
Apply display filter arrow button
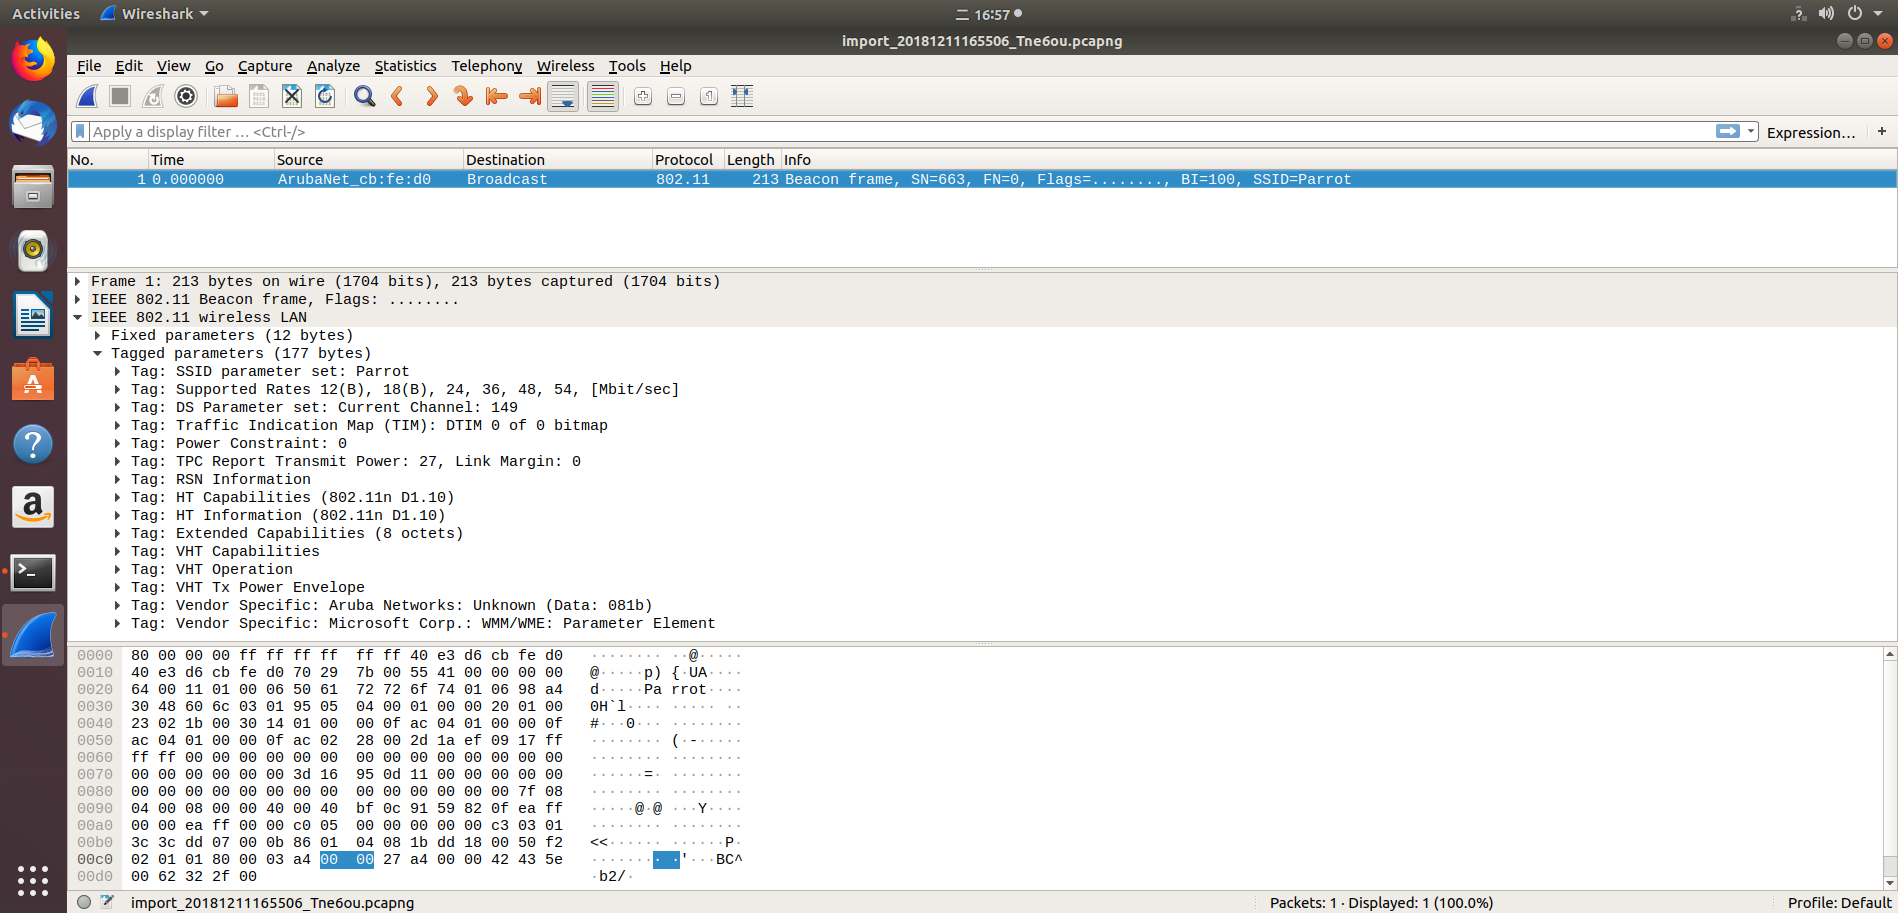[x=1728, y=131]
